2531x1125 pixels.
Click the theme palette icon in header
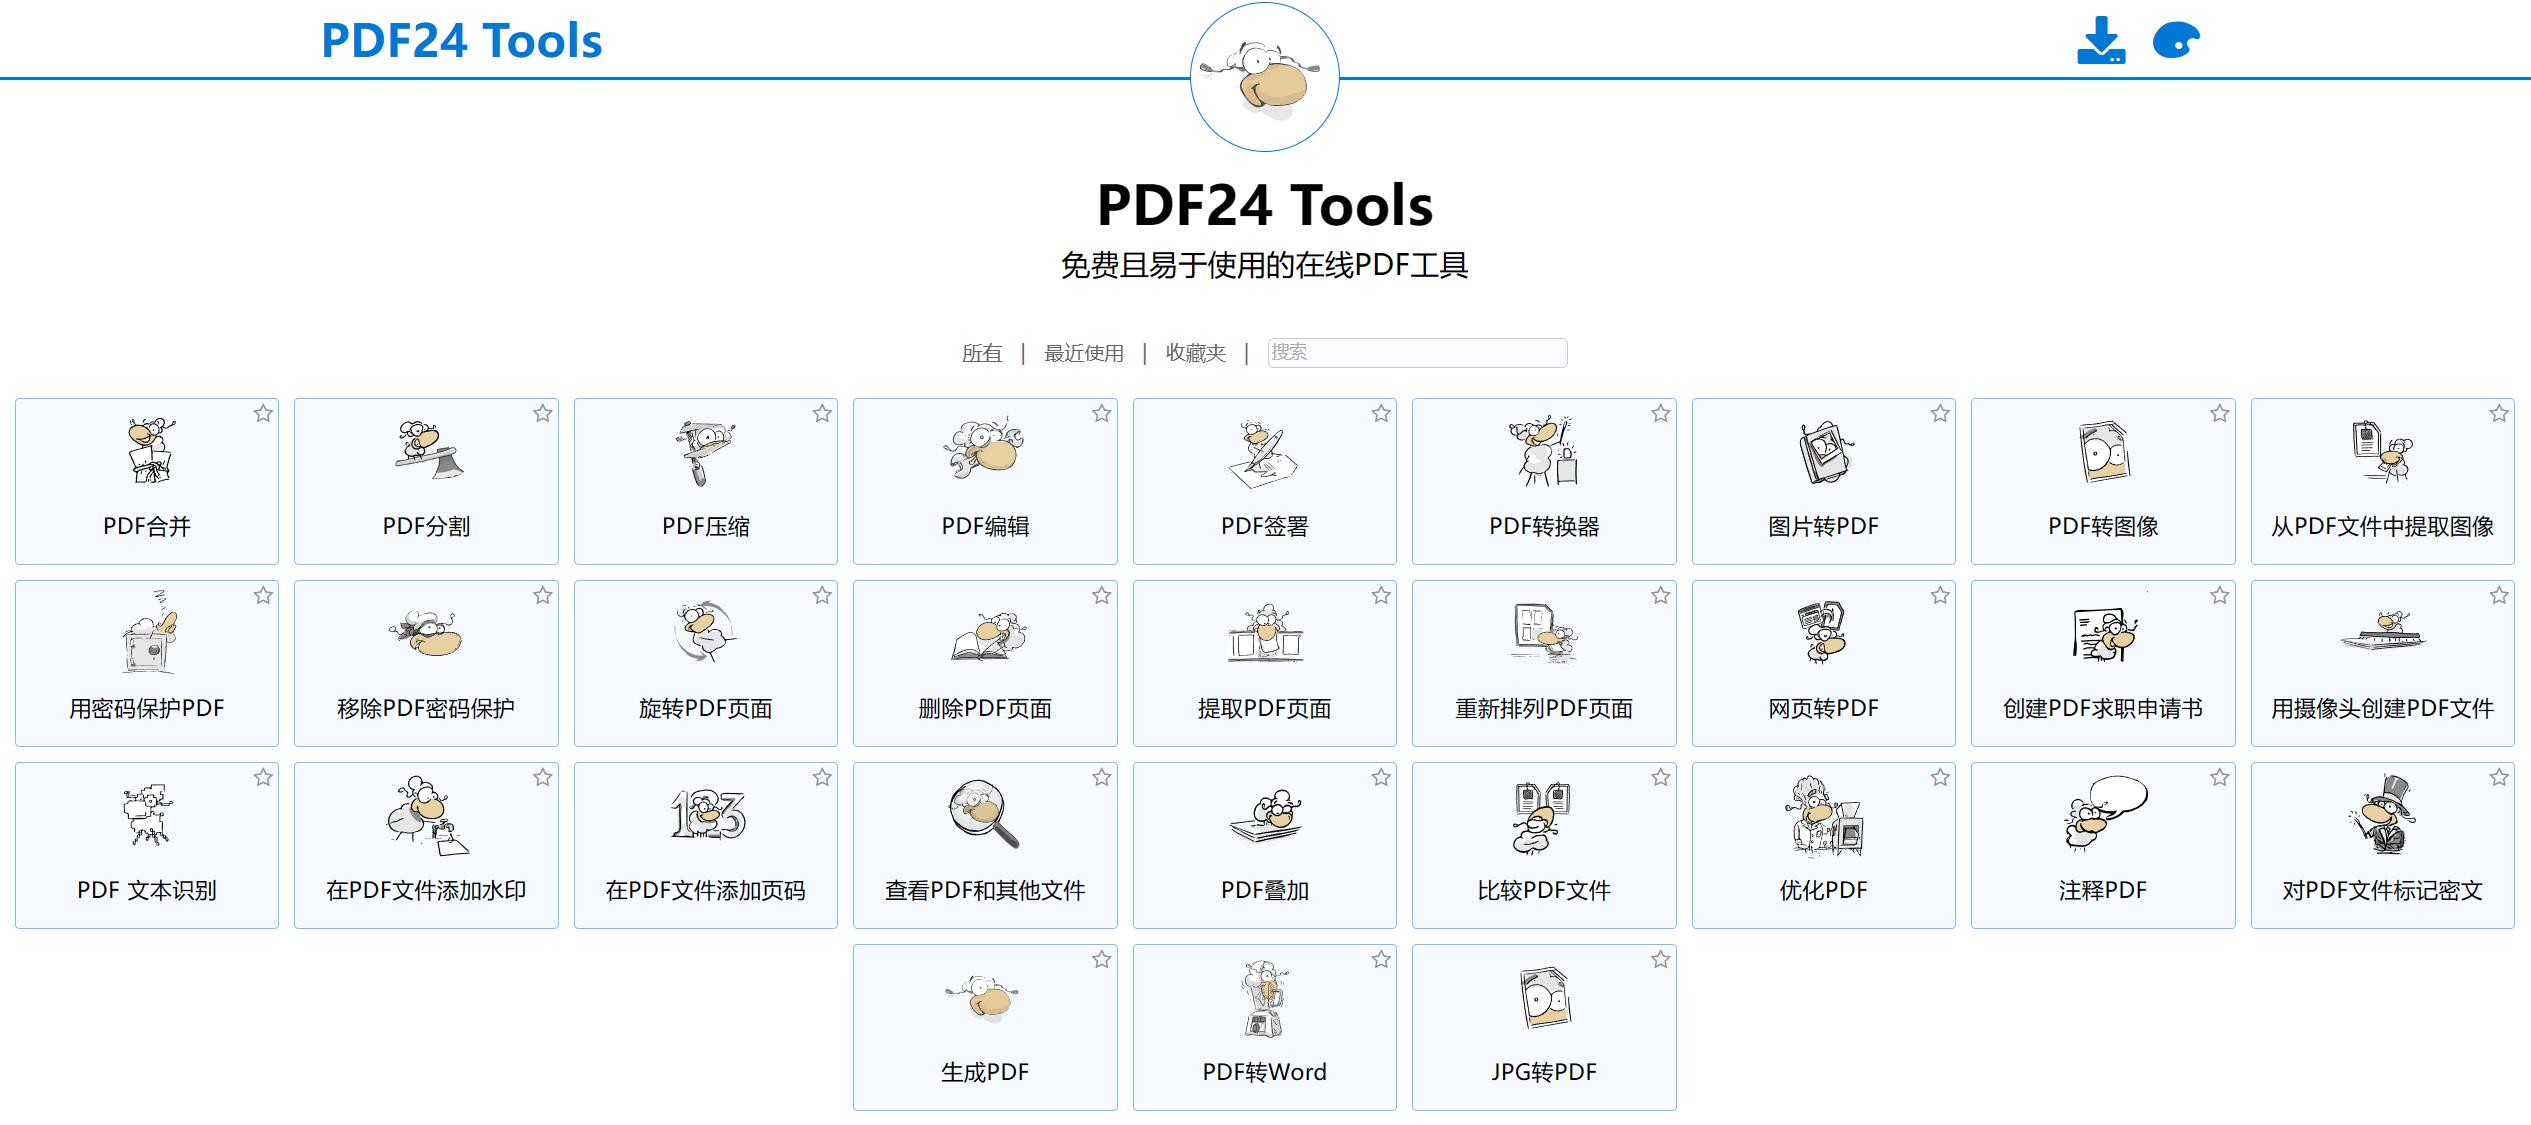2176,41
